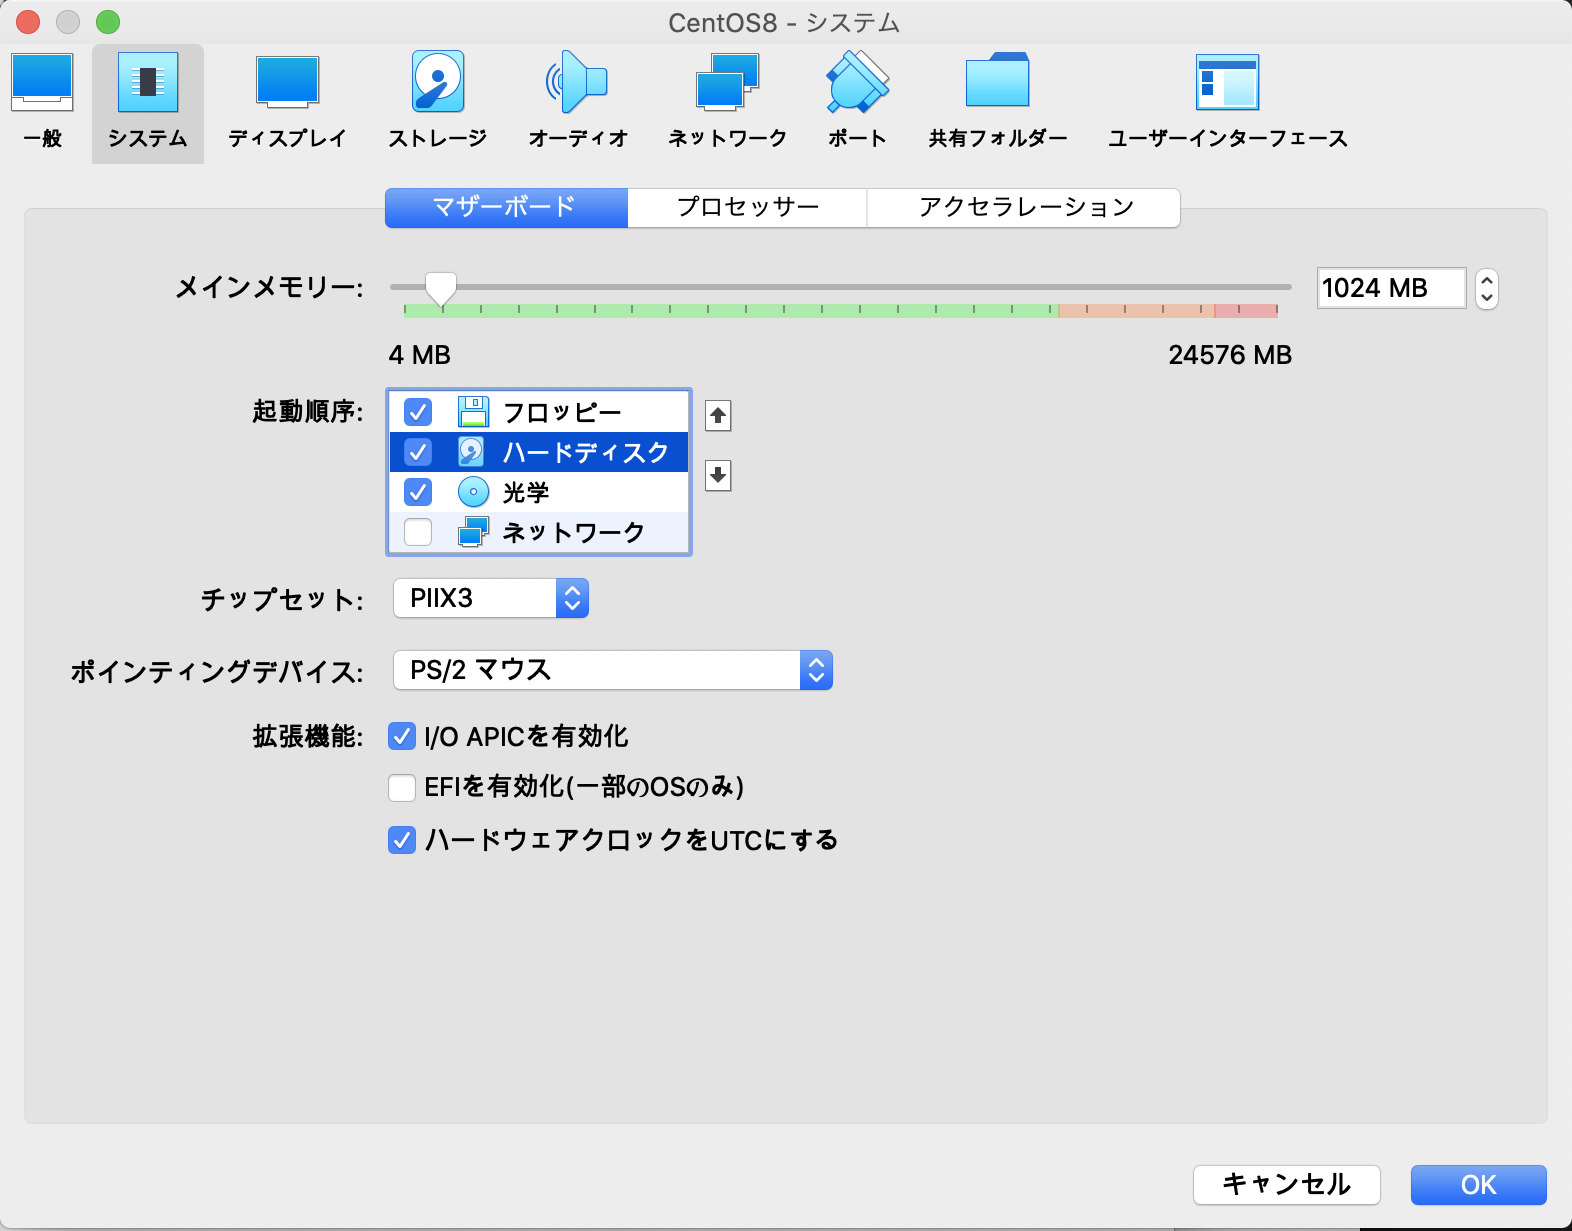The width and height of the screenshot is (1572, 1231).
Task: Select the ネットワーク row in boot list
Action: (x=539, y=532)
